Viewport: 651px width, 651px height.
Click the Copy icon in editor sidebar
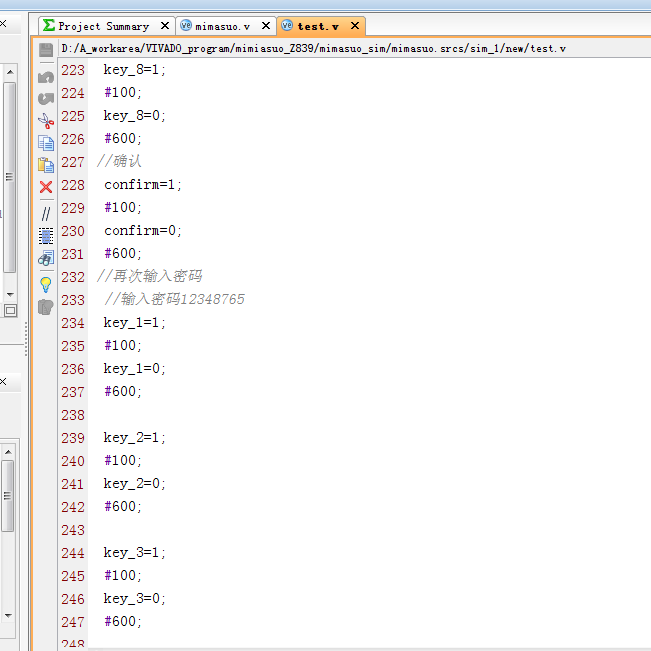[46, 143]
